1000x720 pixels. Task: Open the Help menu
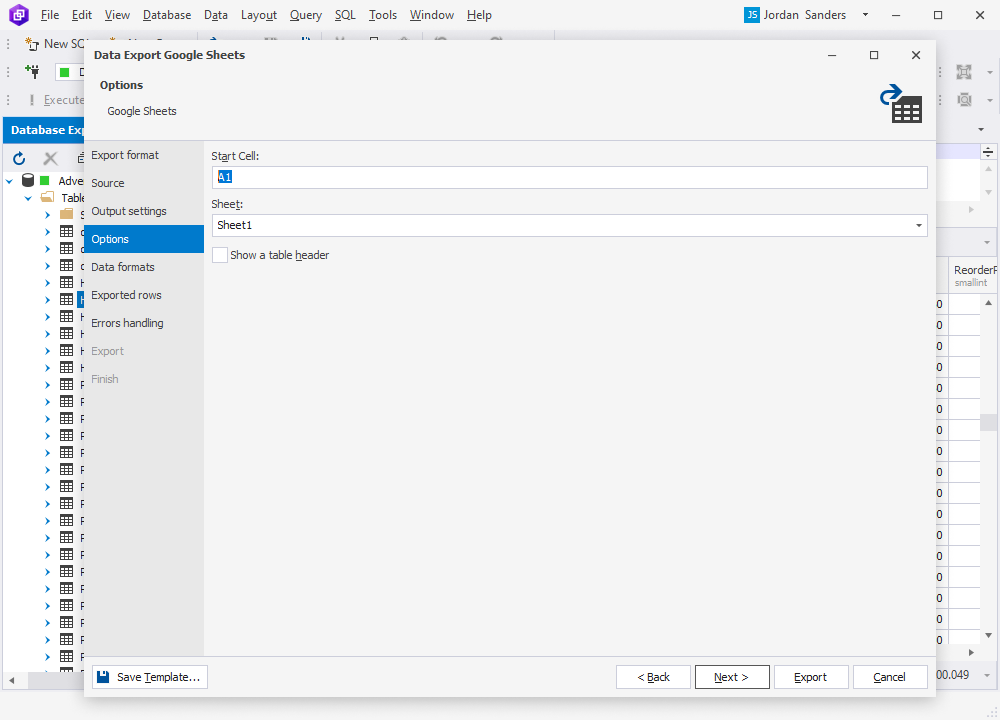pyautogui.click(x=479, y=15)
